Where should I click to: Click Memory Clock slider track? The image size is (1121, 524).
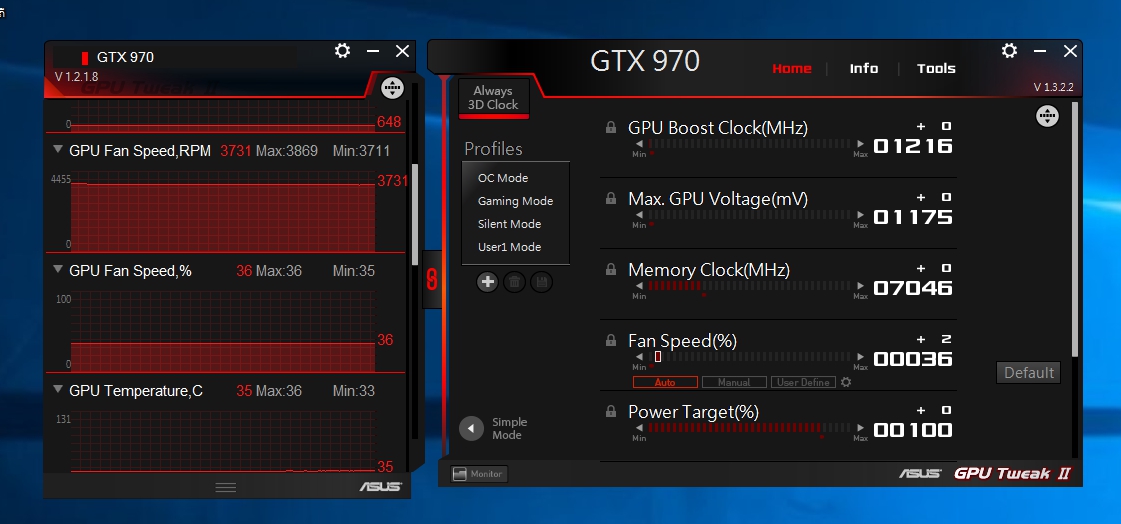[750, 286]
